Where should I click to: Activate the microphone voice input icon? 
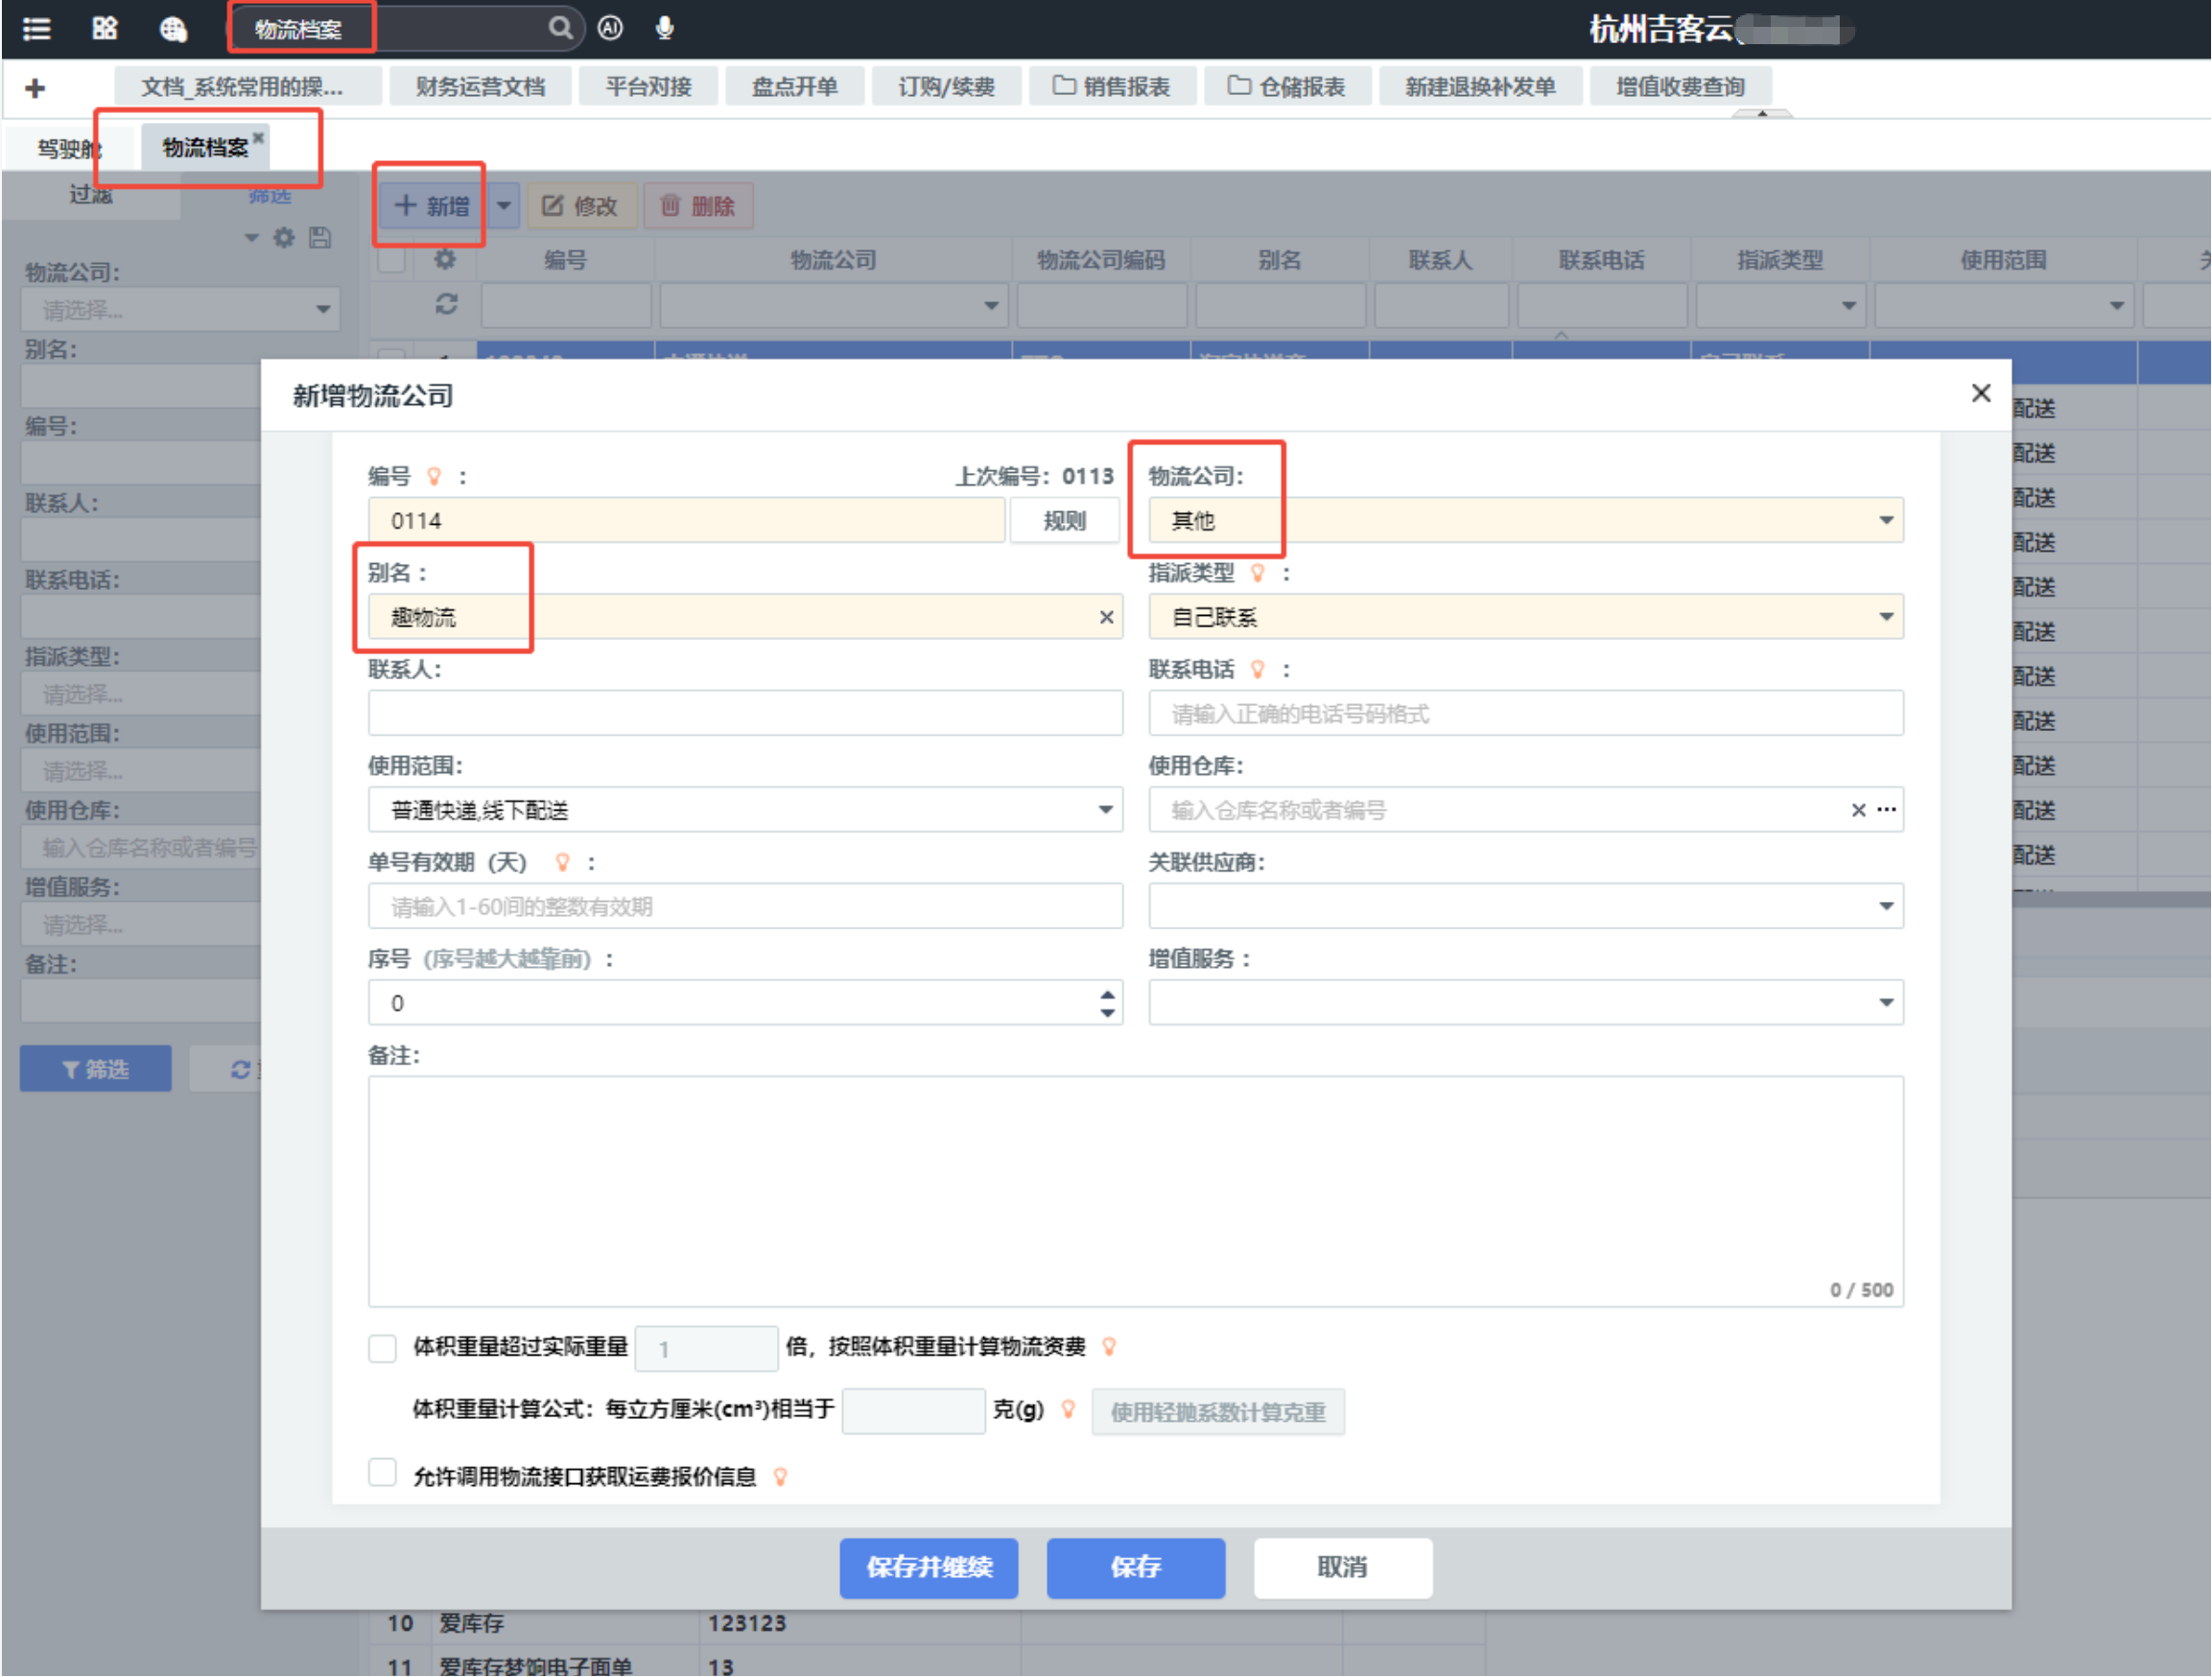click(664, 28)
